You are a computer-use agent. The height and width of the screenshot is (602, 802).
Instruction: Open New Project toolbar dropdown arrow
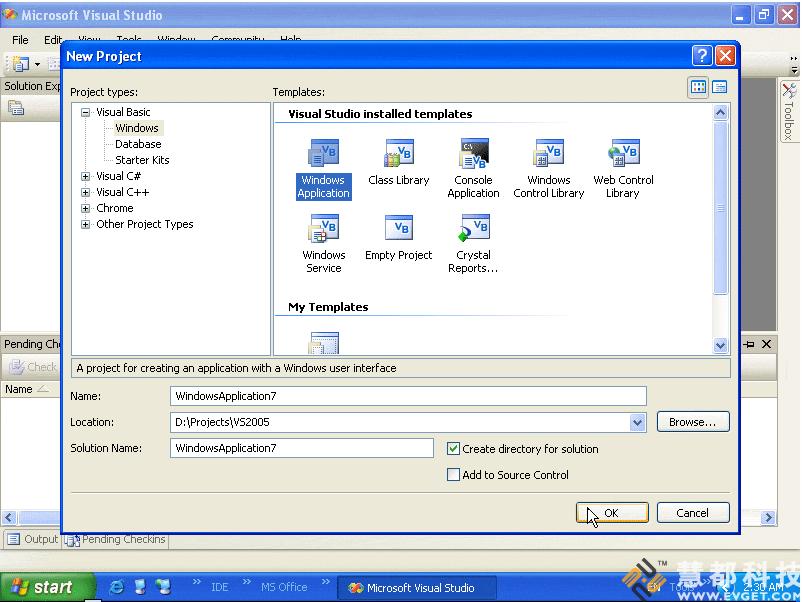point(37,64)
